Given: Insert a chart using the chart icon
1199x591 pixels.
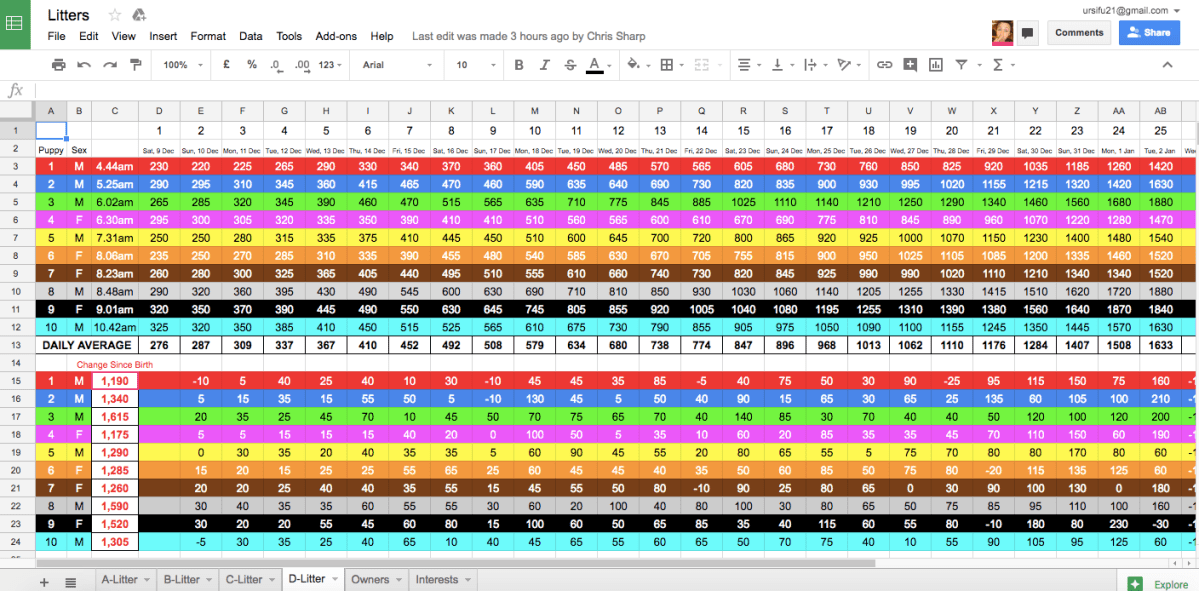Looking at the screenshot, I should [x=936, y=65].
